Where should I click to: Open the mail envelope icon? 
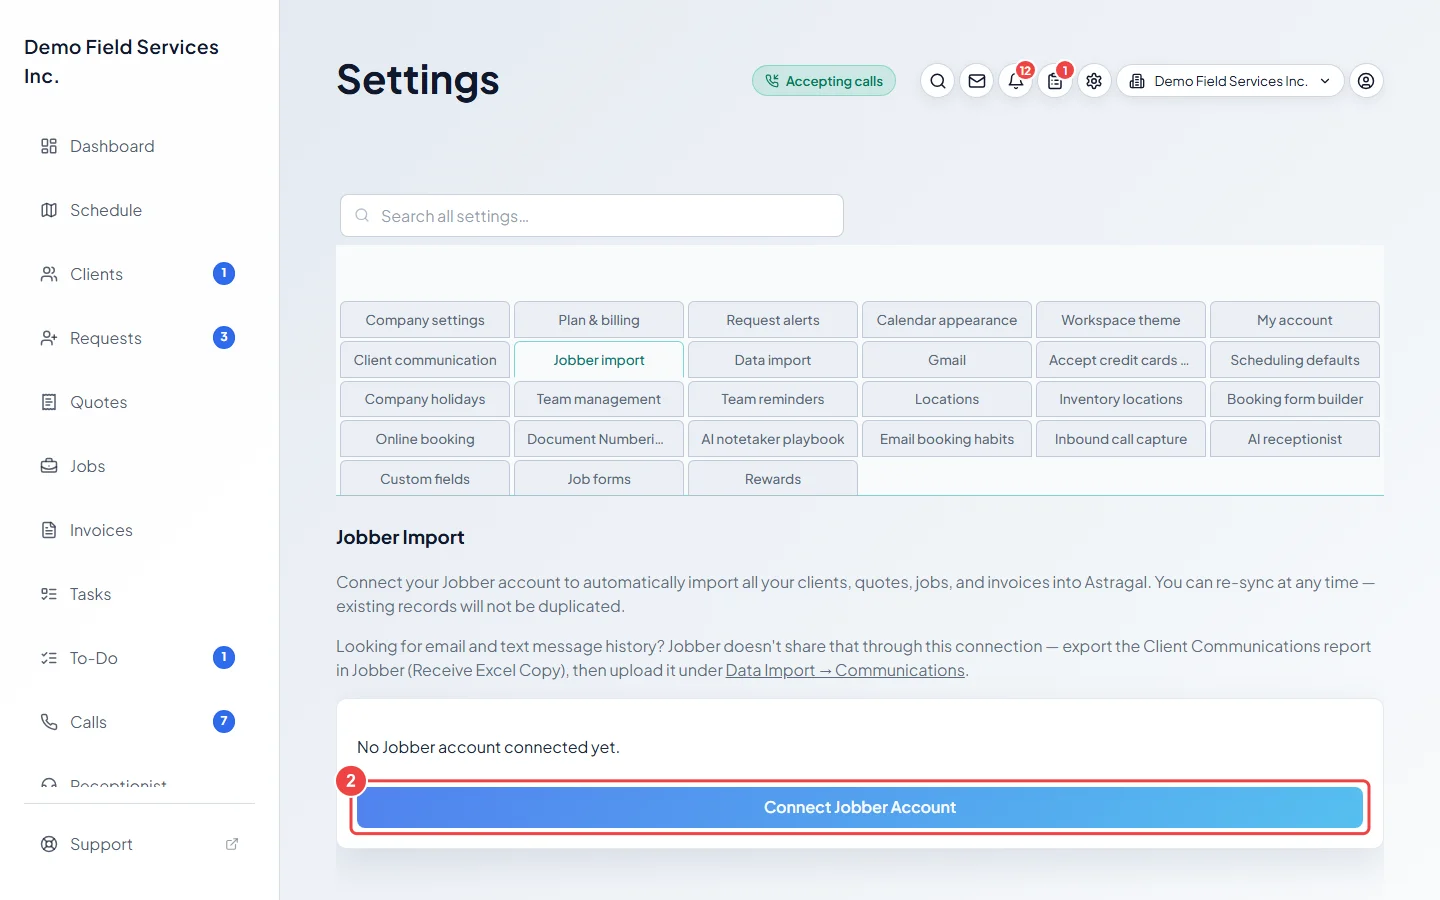pyautogui.click(x=977, y=81)
